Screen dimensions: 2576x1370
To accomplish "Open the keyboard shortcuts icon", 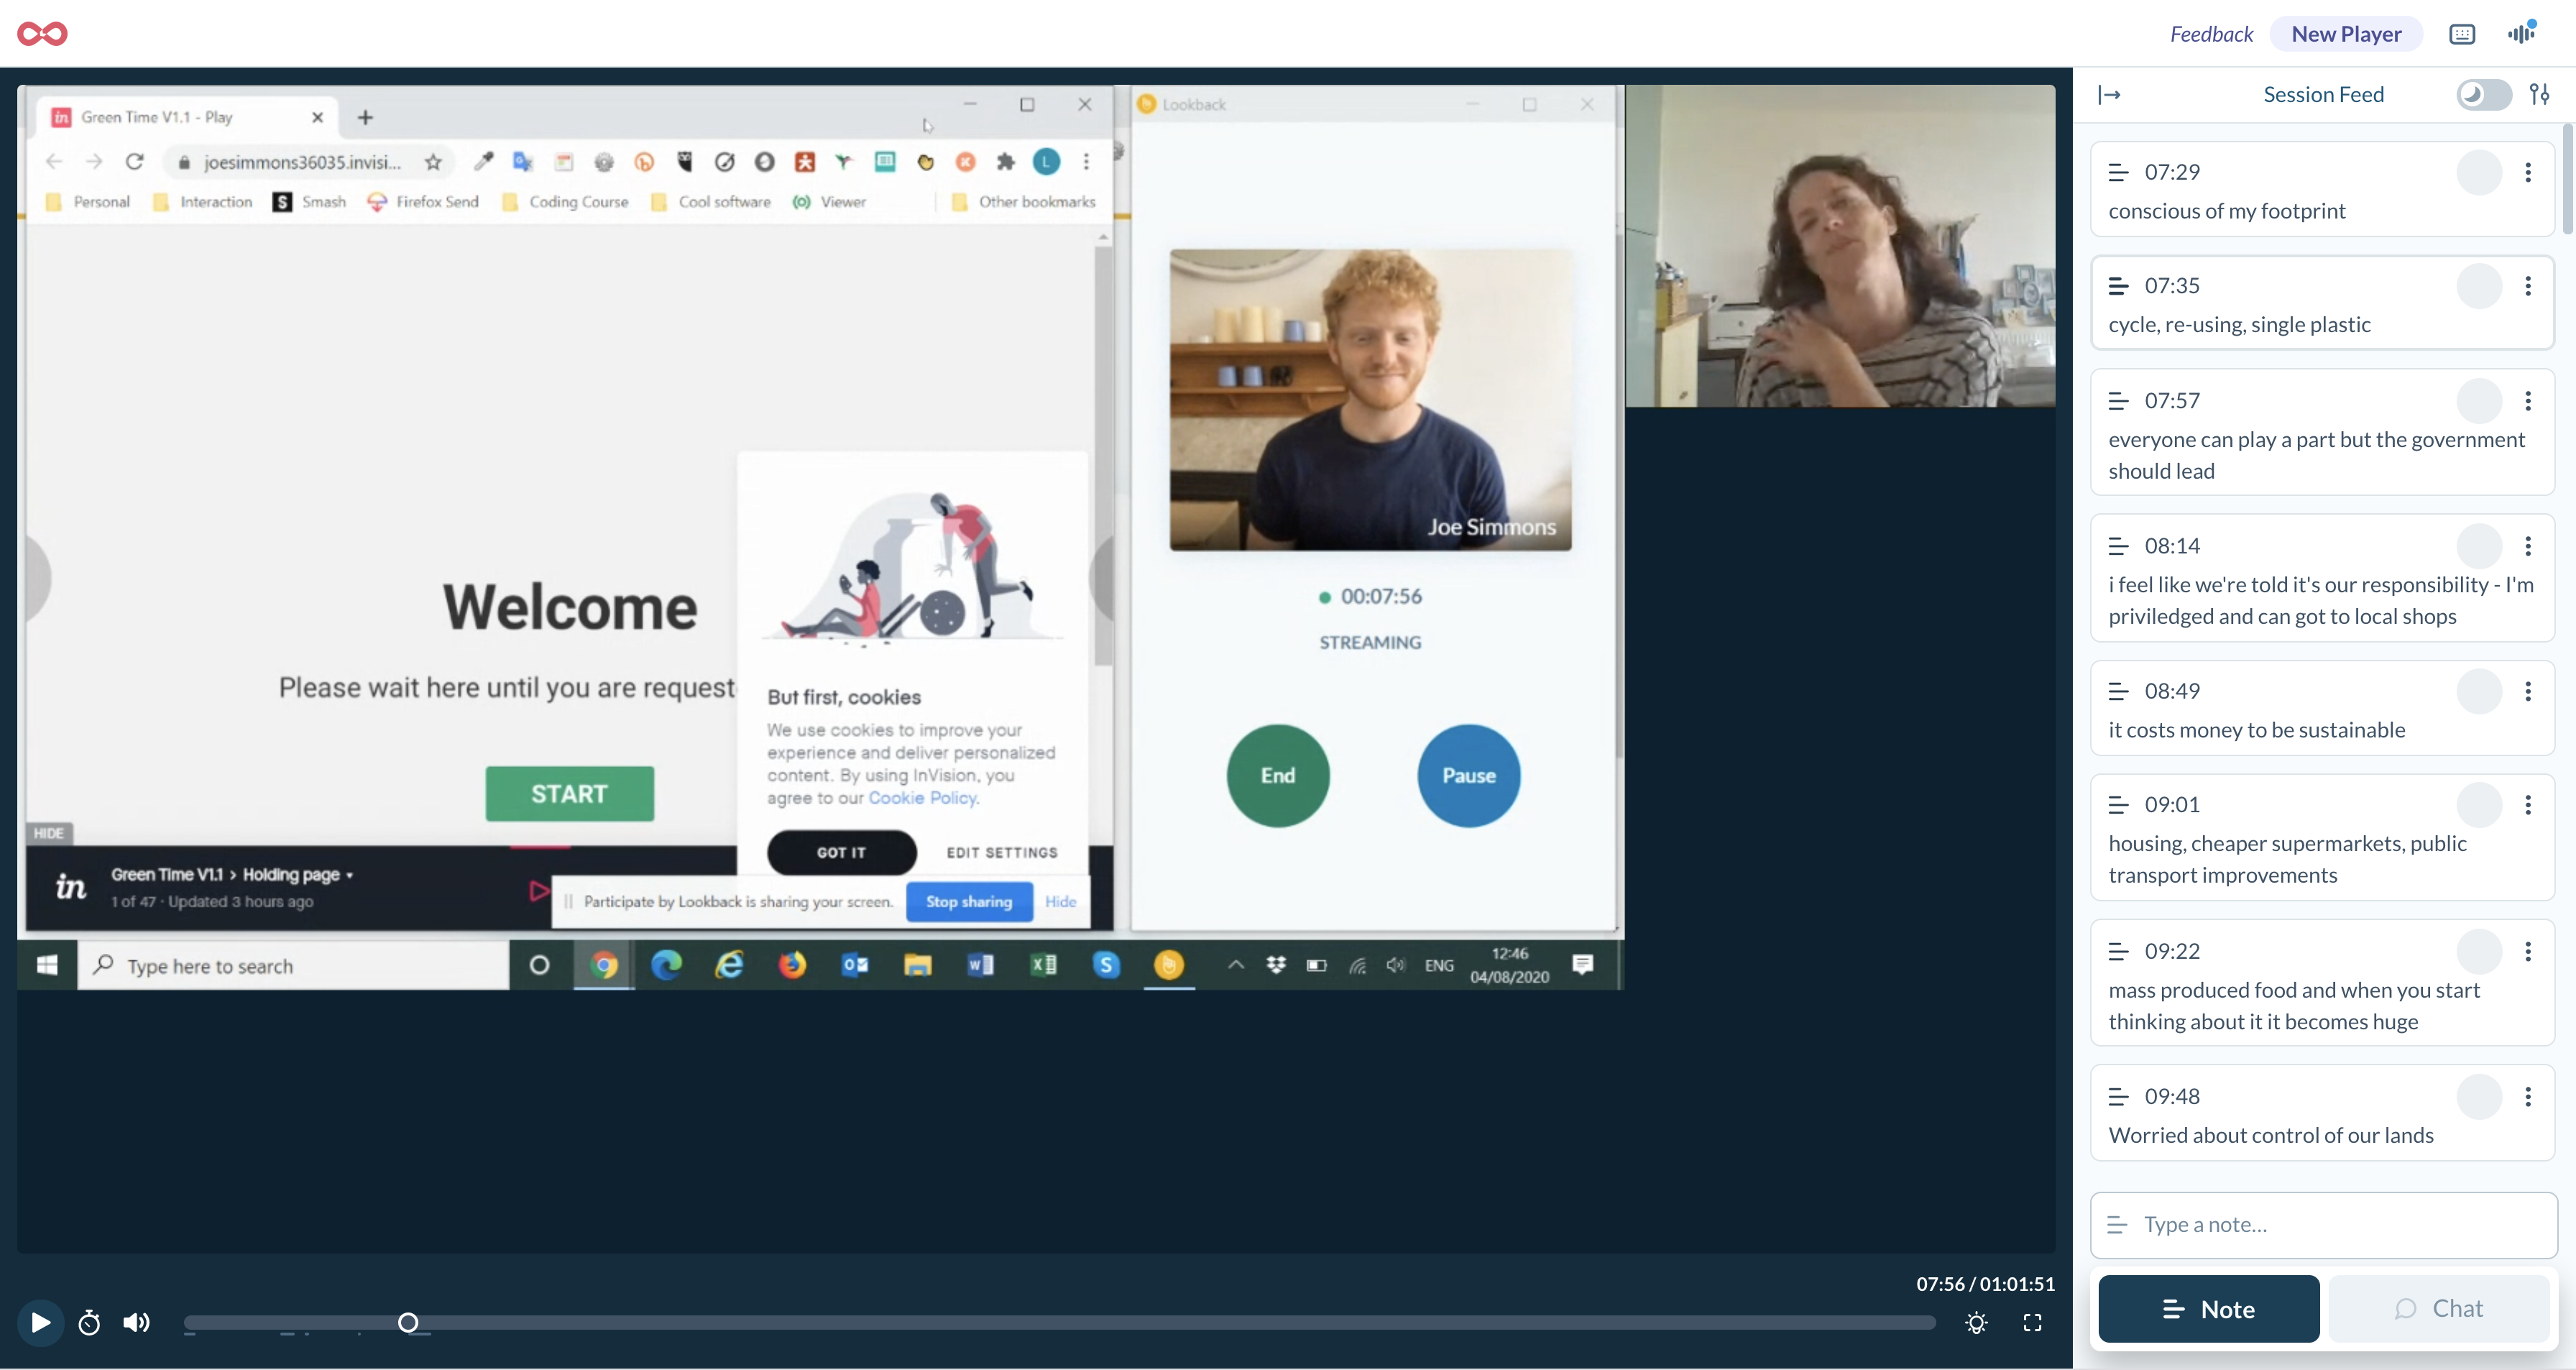I will click(x=2461, y=34).
